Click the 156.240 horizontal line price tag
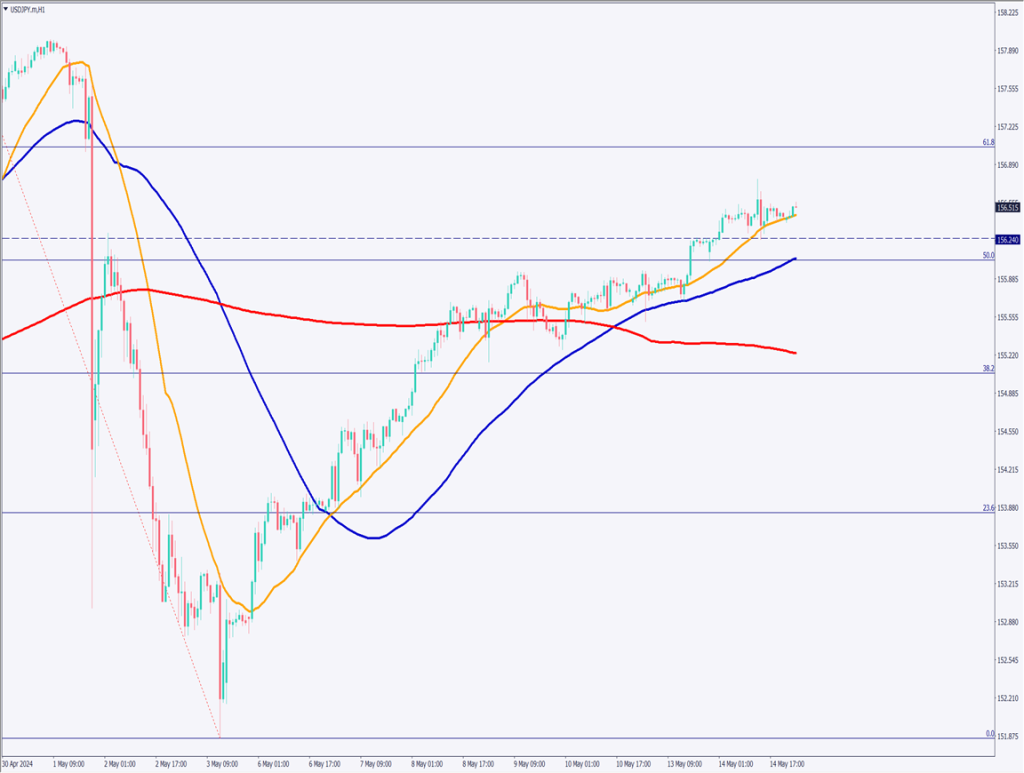1024x773 pixels. point(1007,240)
